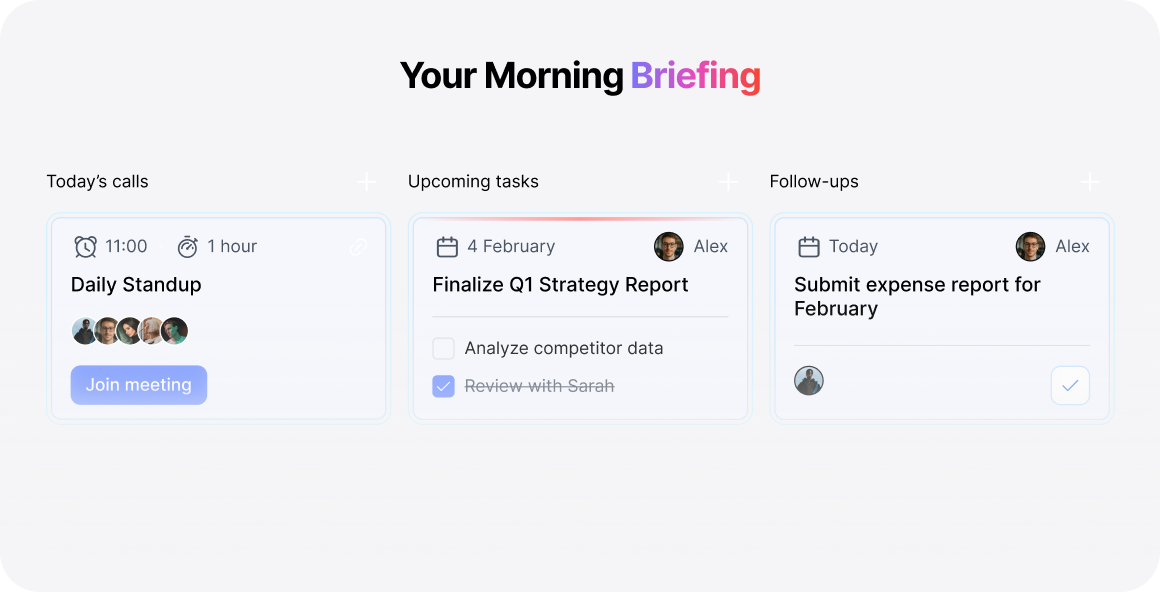The width and height of the screenshot is (1160, 592).
Task: Click the last attendee avatar in Daily Standup
Action: coord(175,331)
